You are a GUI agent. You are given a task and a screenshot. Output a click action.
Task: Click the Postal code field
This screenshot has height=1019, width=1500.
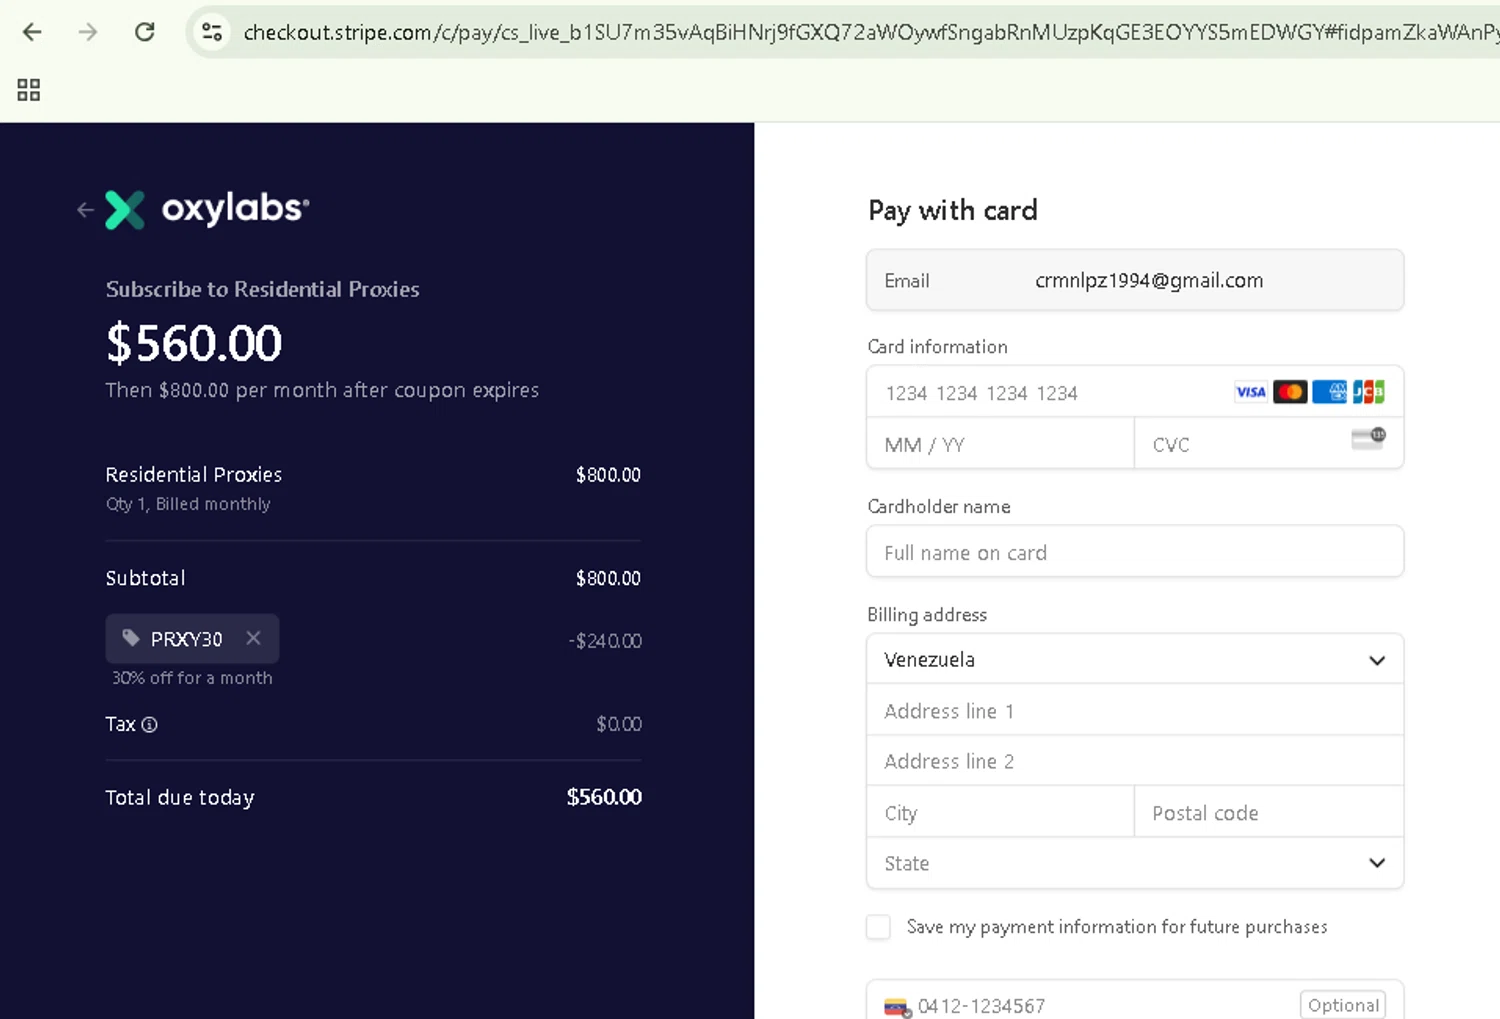tap(1269, 812)
